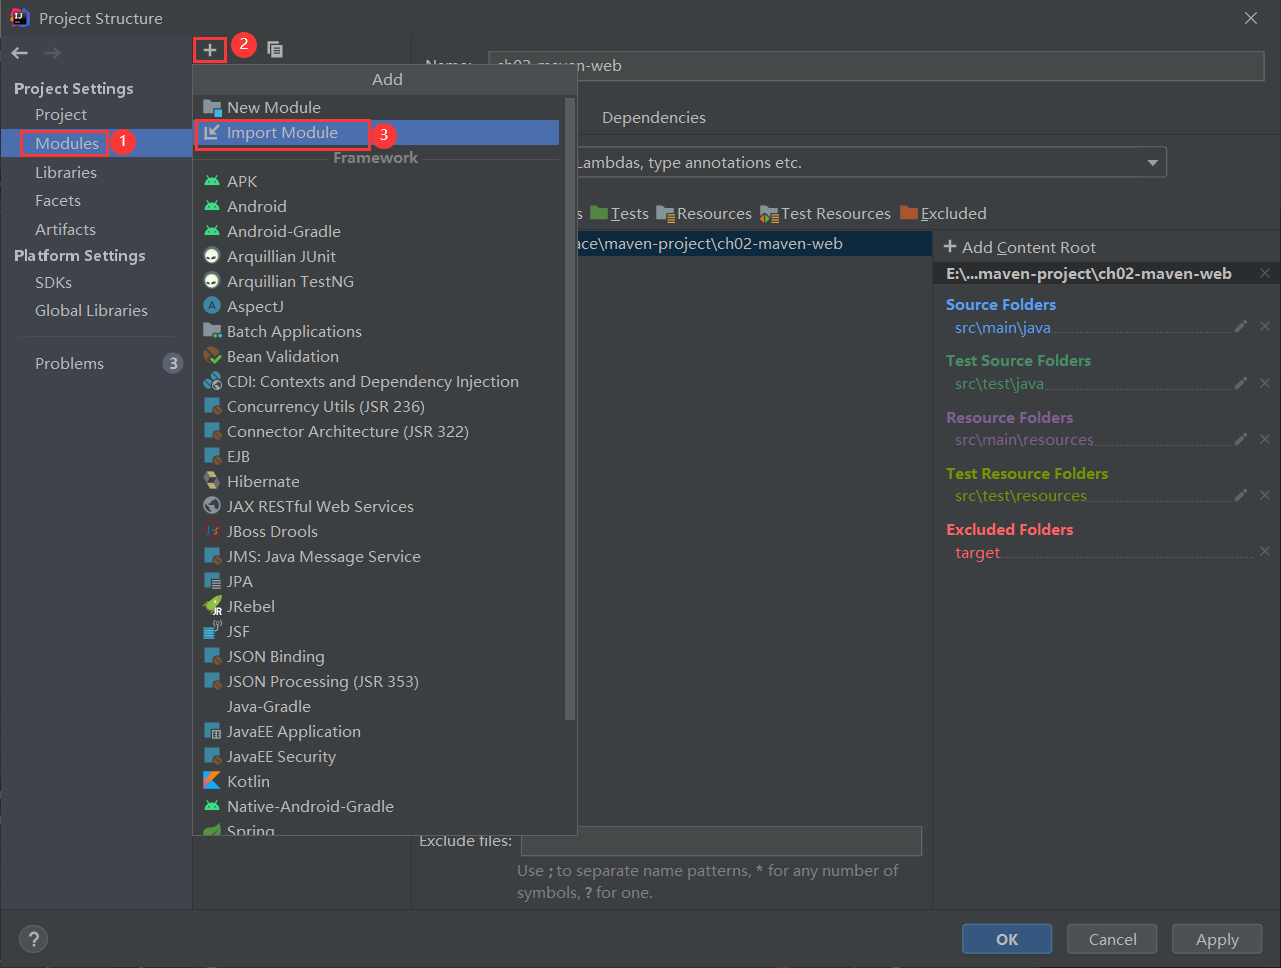Click the plus Add module icon
This screenshot has height=968, width=1281.
pyautogui.click(x=210, y=50)
